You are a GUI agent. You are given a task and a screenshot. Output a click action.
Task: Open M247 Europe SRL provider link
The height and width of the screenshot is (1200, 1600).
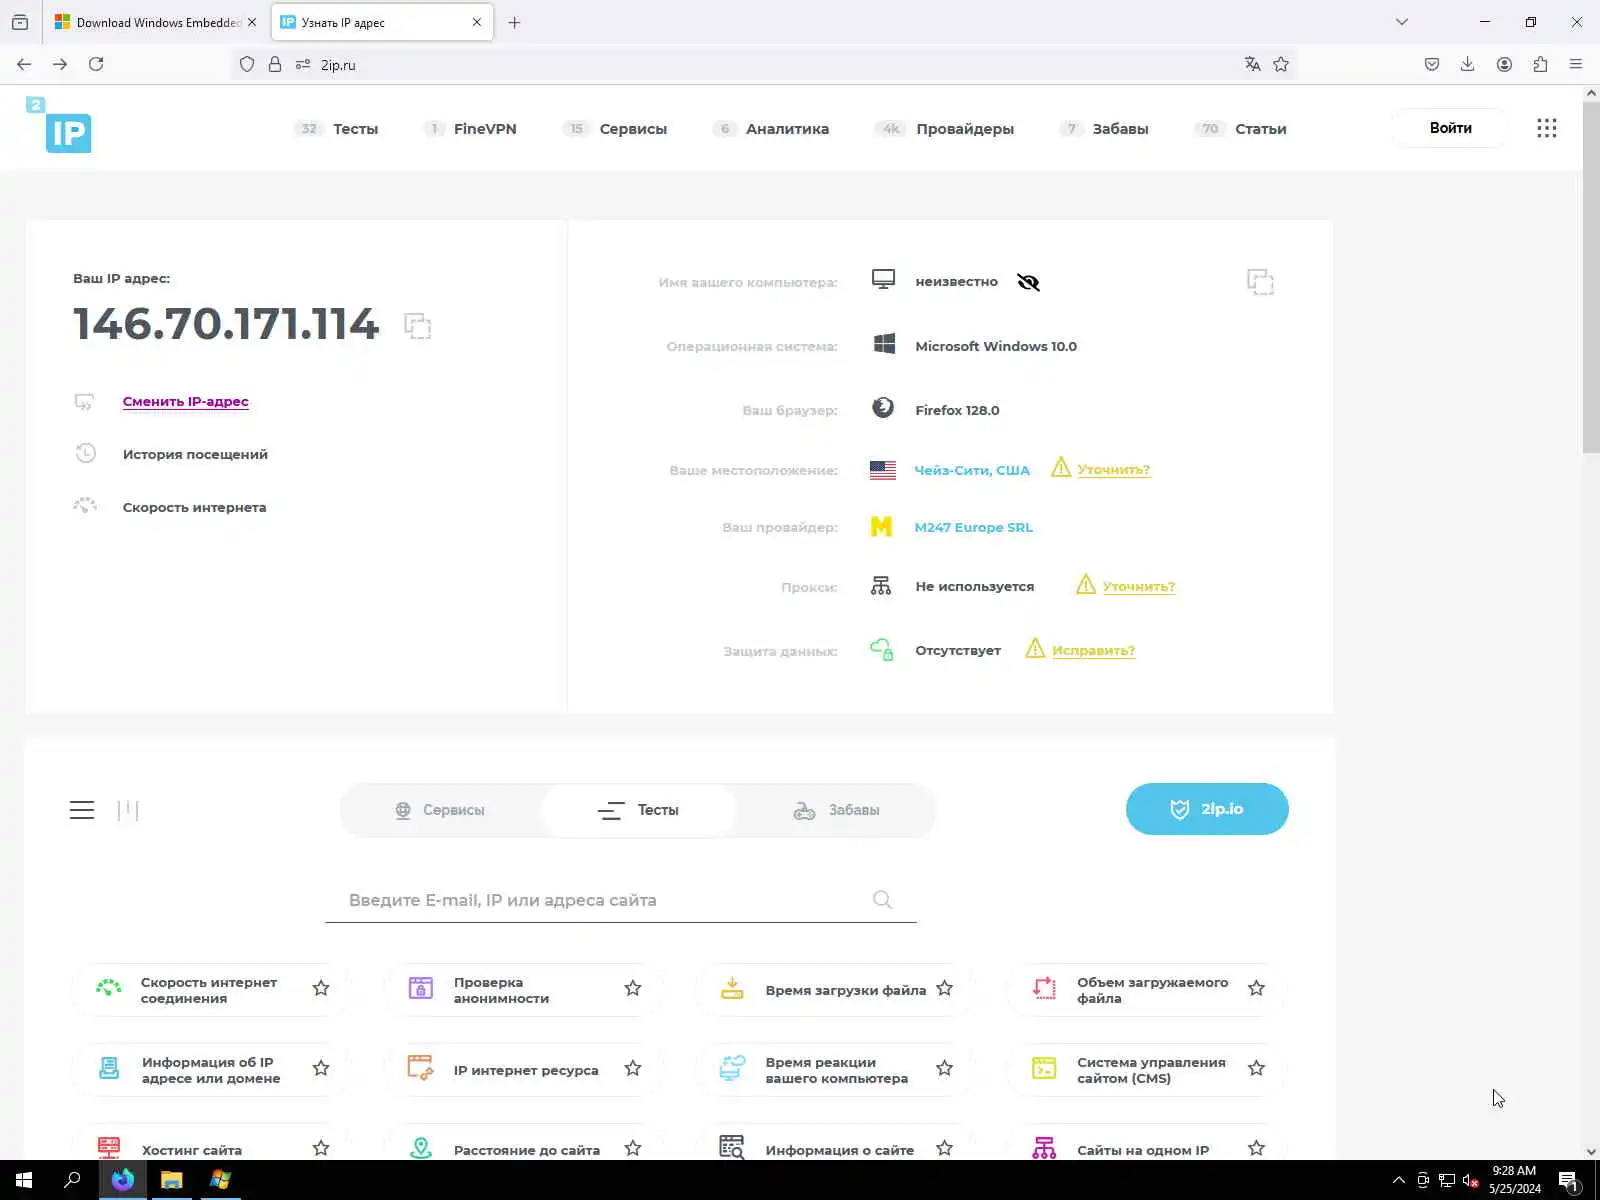tap(973, 527)
